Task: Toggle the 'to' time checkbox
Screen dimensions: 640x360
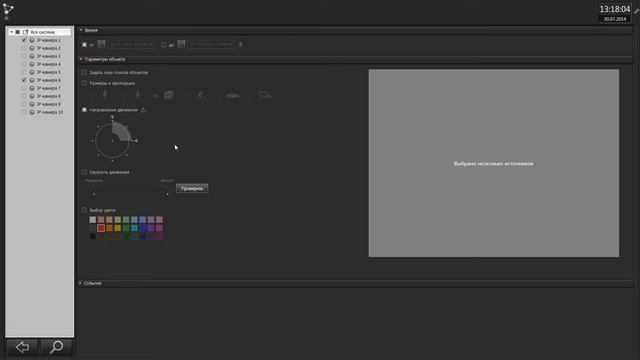Action: [x=164, y=44]
